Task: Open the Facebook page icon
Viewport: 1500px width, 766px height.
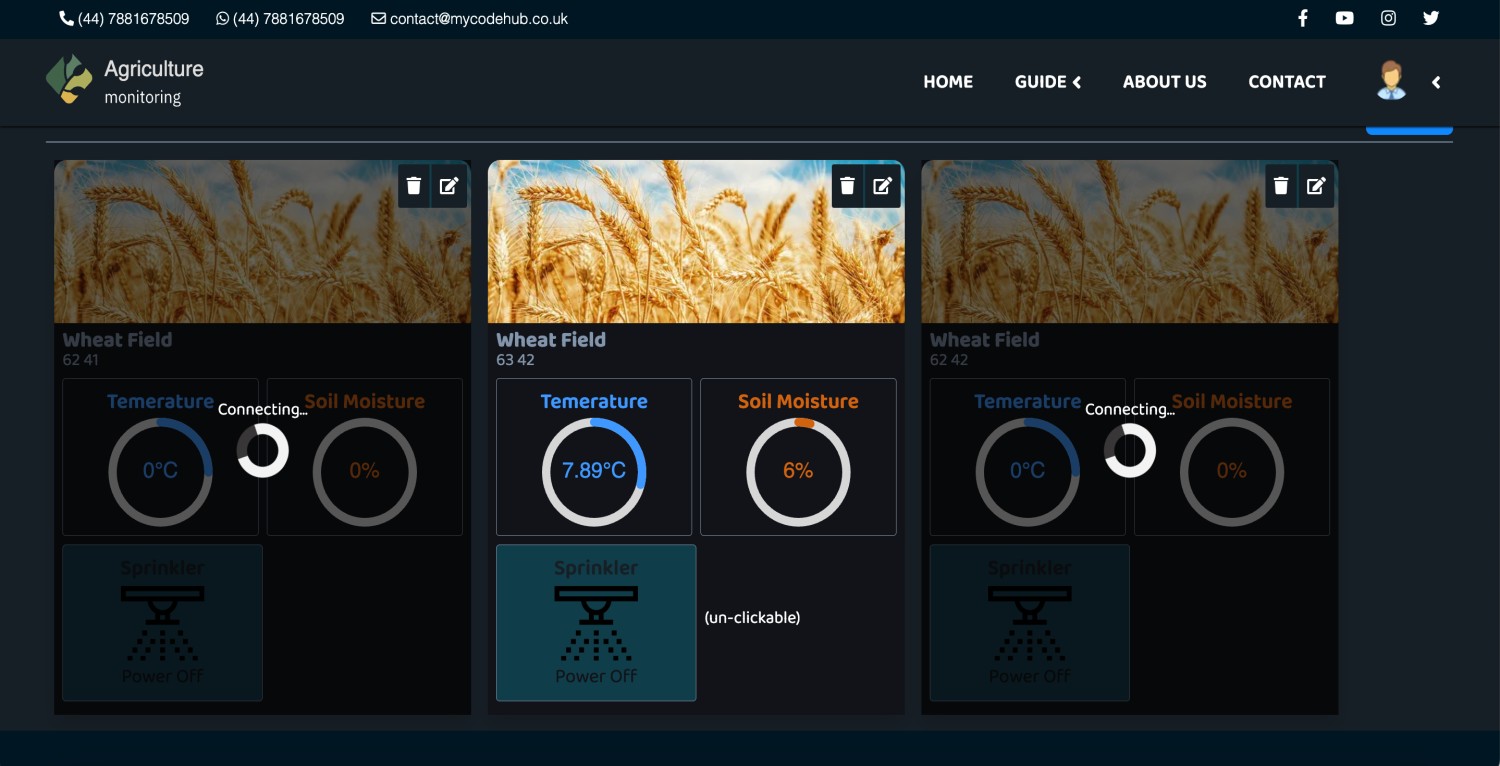Action: [1302, 18]
